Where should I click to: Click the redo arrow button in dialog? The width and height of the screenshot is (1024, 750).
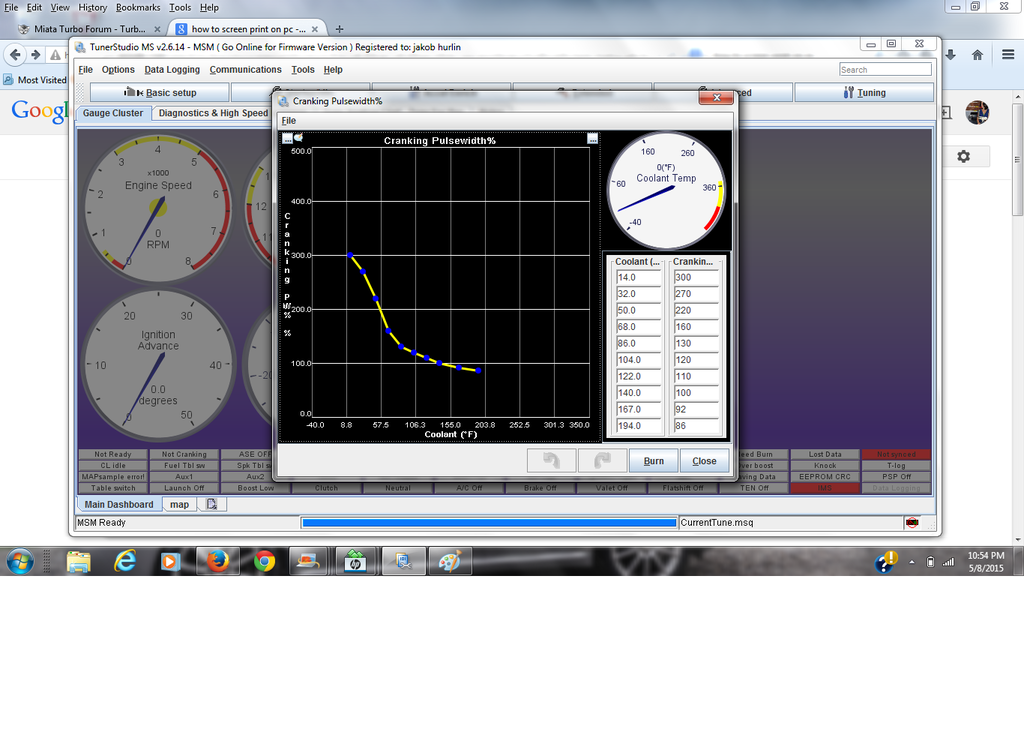(x=602, y=461)
